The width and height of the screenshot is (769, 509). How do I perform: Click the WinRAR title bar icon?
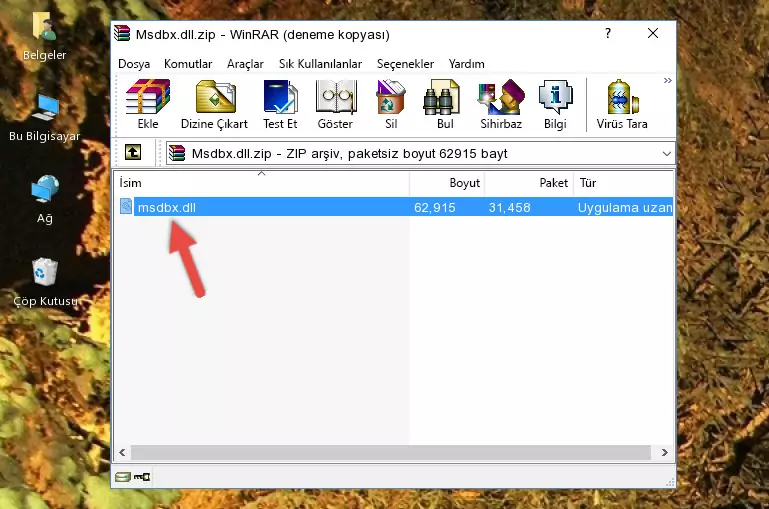pos(122,33)
